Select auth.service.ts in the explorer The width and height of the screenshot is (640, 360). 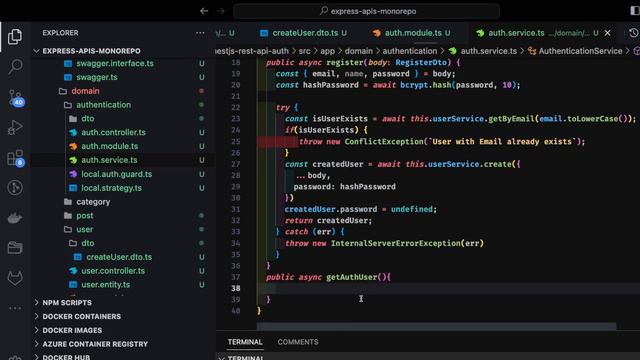click(x=109, y=160)
